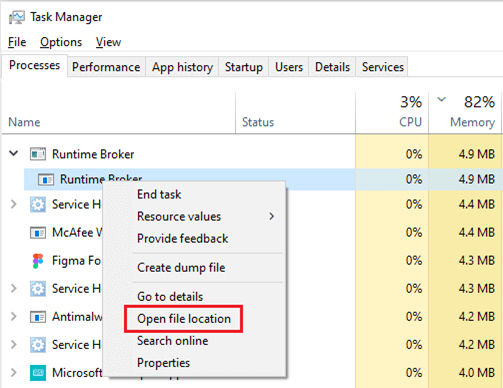503x388 pixels.
Task: Click the sort arrow above Memory column
Action: [441, 99]
